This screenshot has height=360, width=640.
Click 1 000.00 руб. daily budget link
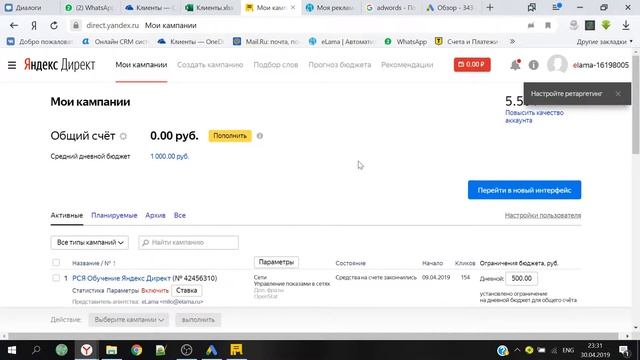point(169,156)
